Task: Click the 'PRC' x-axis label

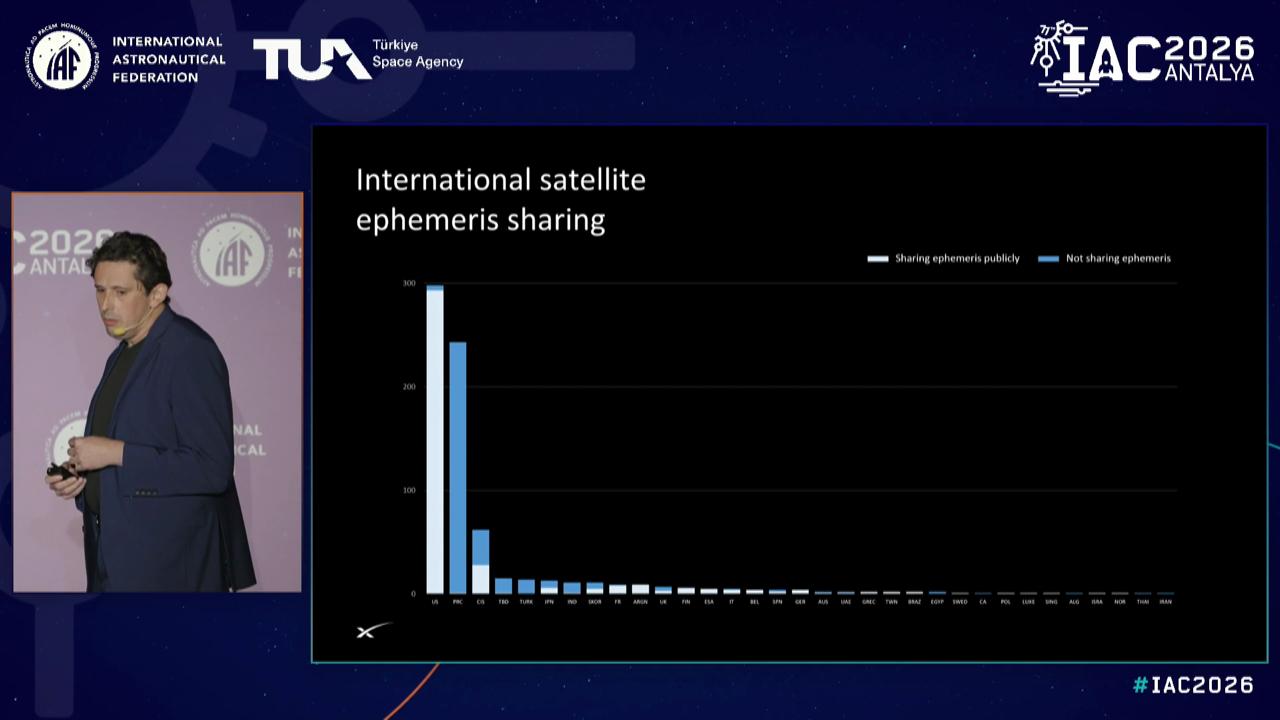Action: coord(458,602)
